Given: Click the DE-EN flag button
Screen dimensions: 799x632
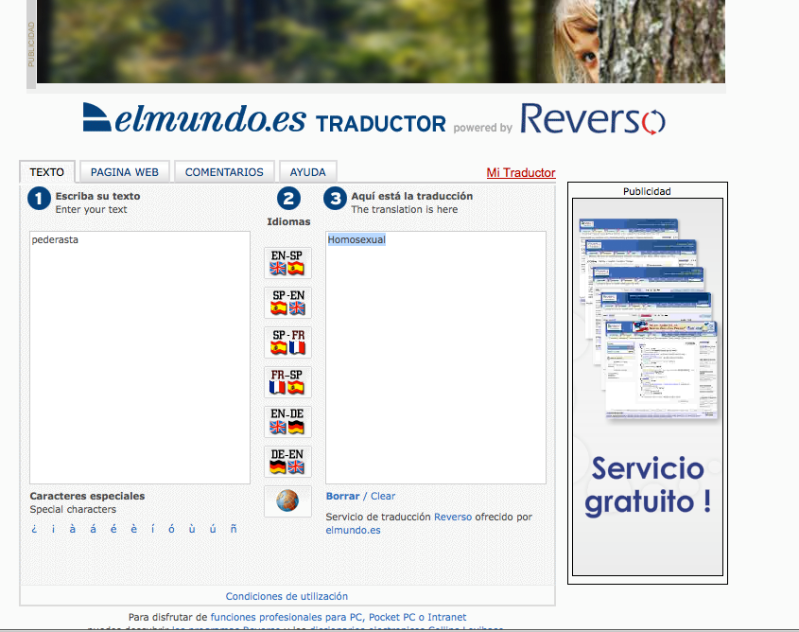Looking at the screenshot, I should click(287, 461).
